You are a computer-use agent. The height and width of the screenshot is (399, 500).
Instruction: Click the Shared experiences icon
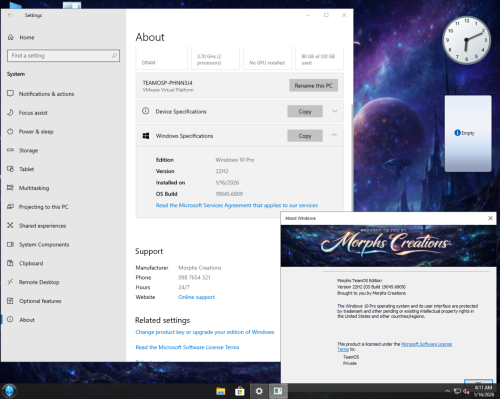(10, 226)
